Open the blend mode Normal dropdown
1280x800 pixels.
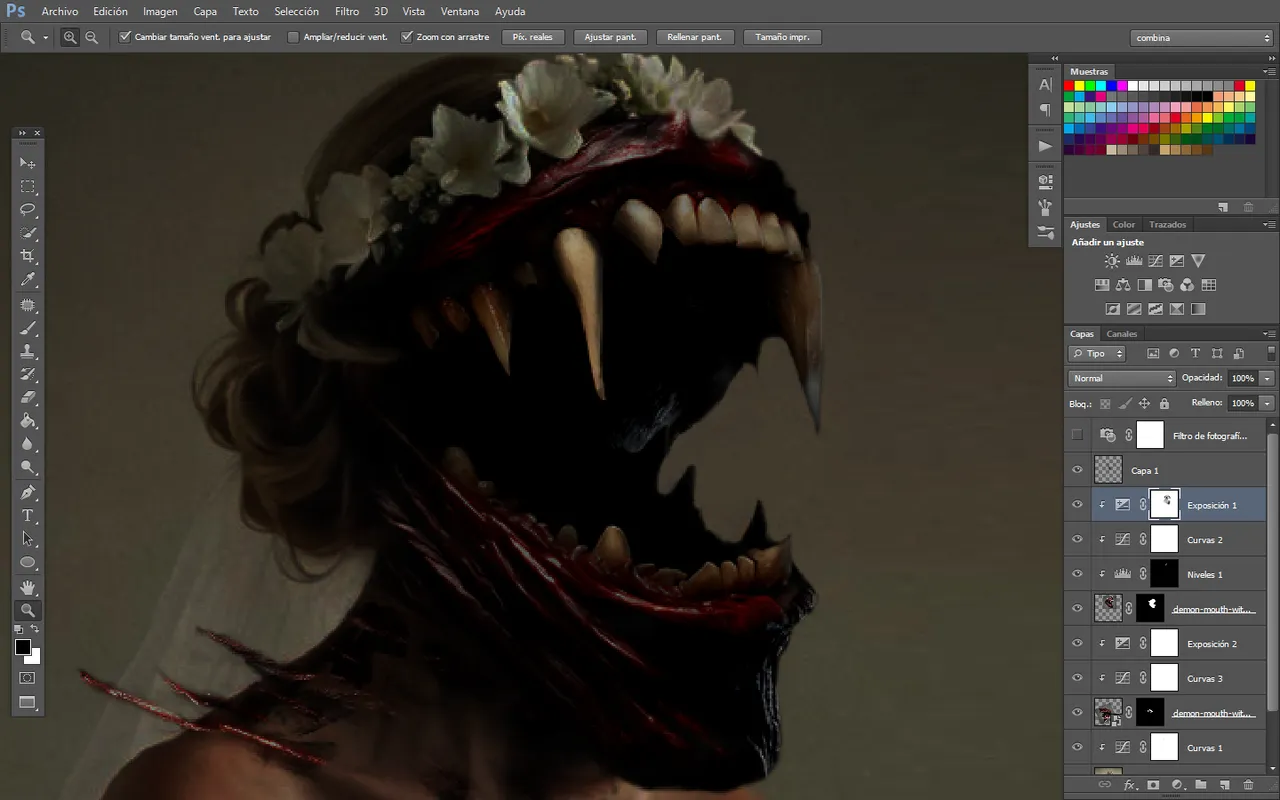(1122, 378)
